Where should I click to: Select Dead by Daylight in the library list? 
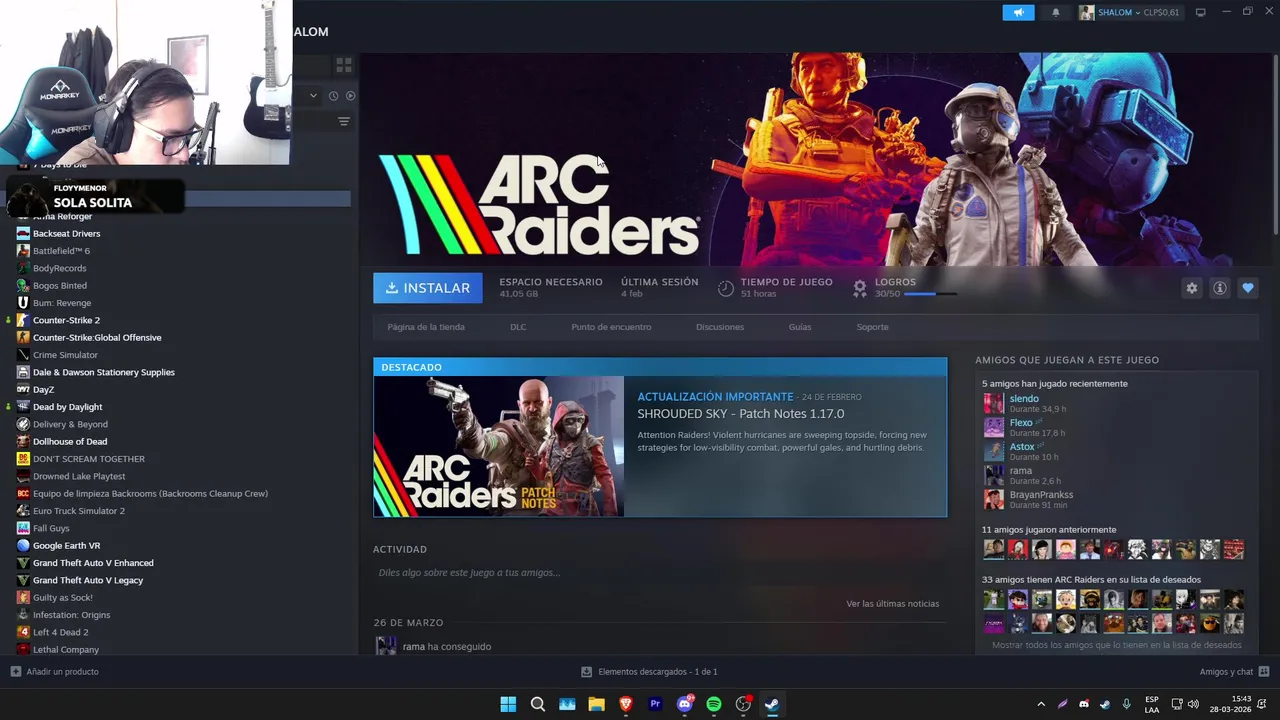pyautogui.click(x=67, y=407)
